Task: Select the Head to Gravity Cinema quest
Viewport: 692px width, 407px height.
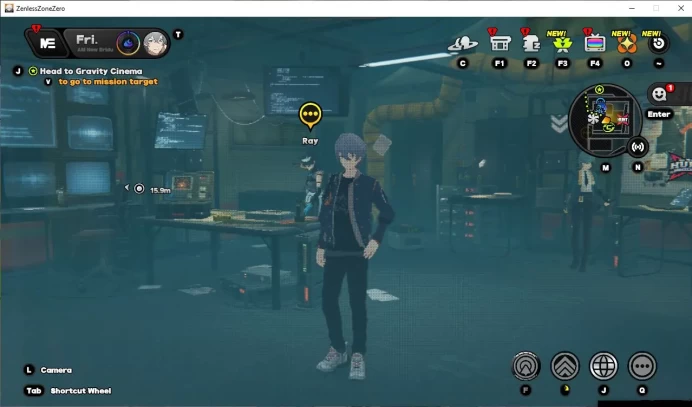Action: click(x=91, y=71)
